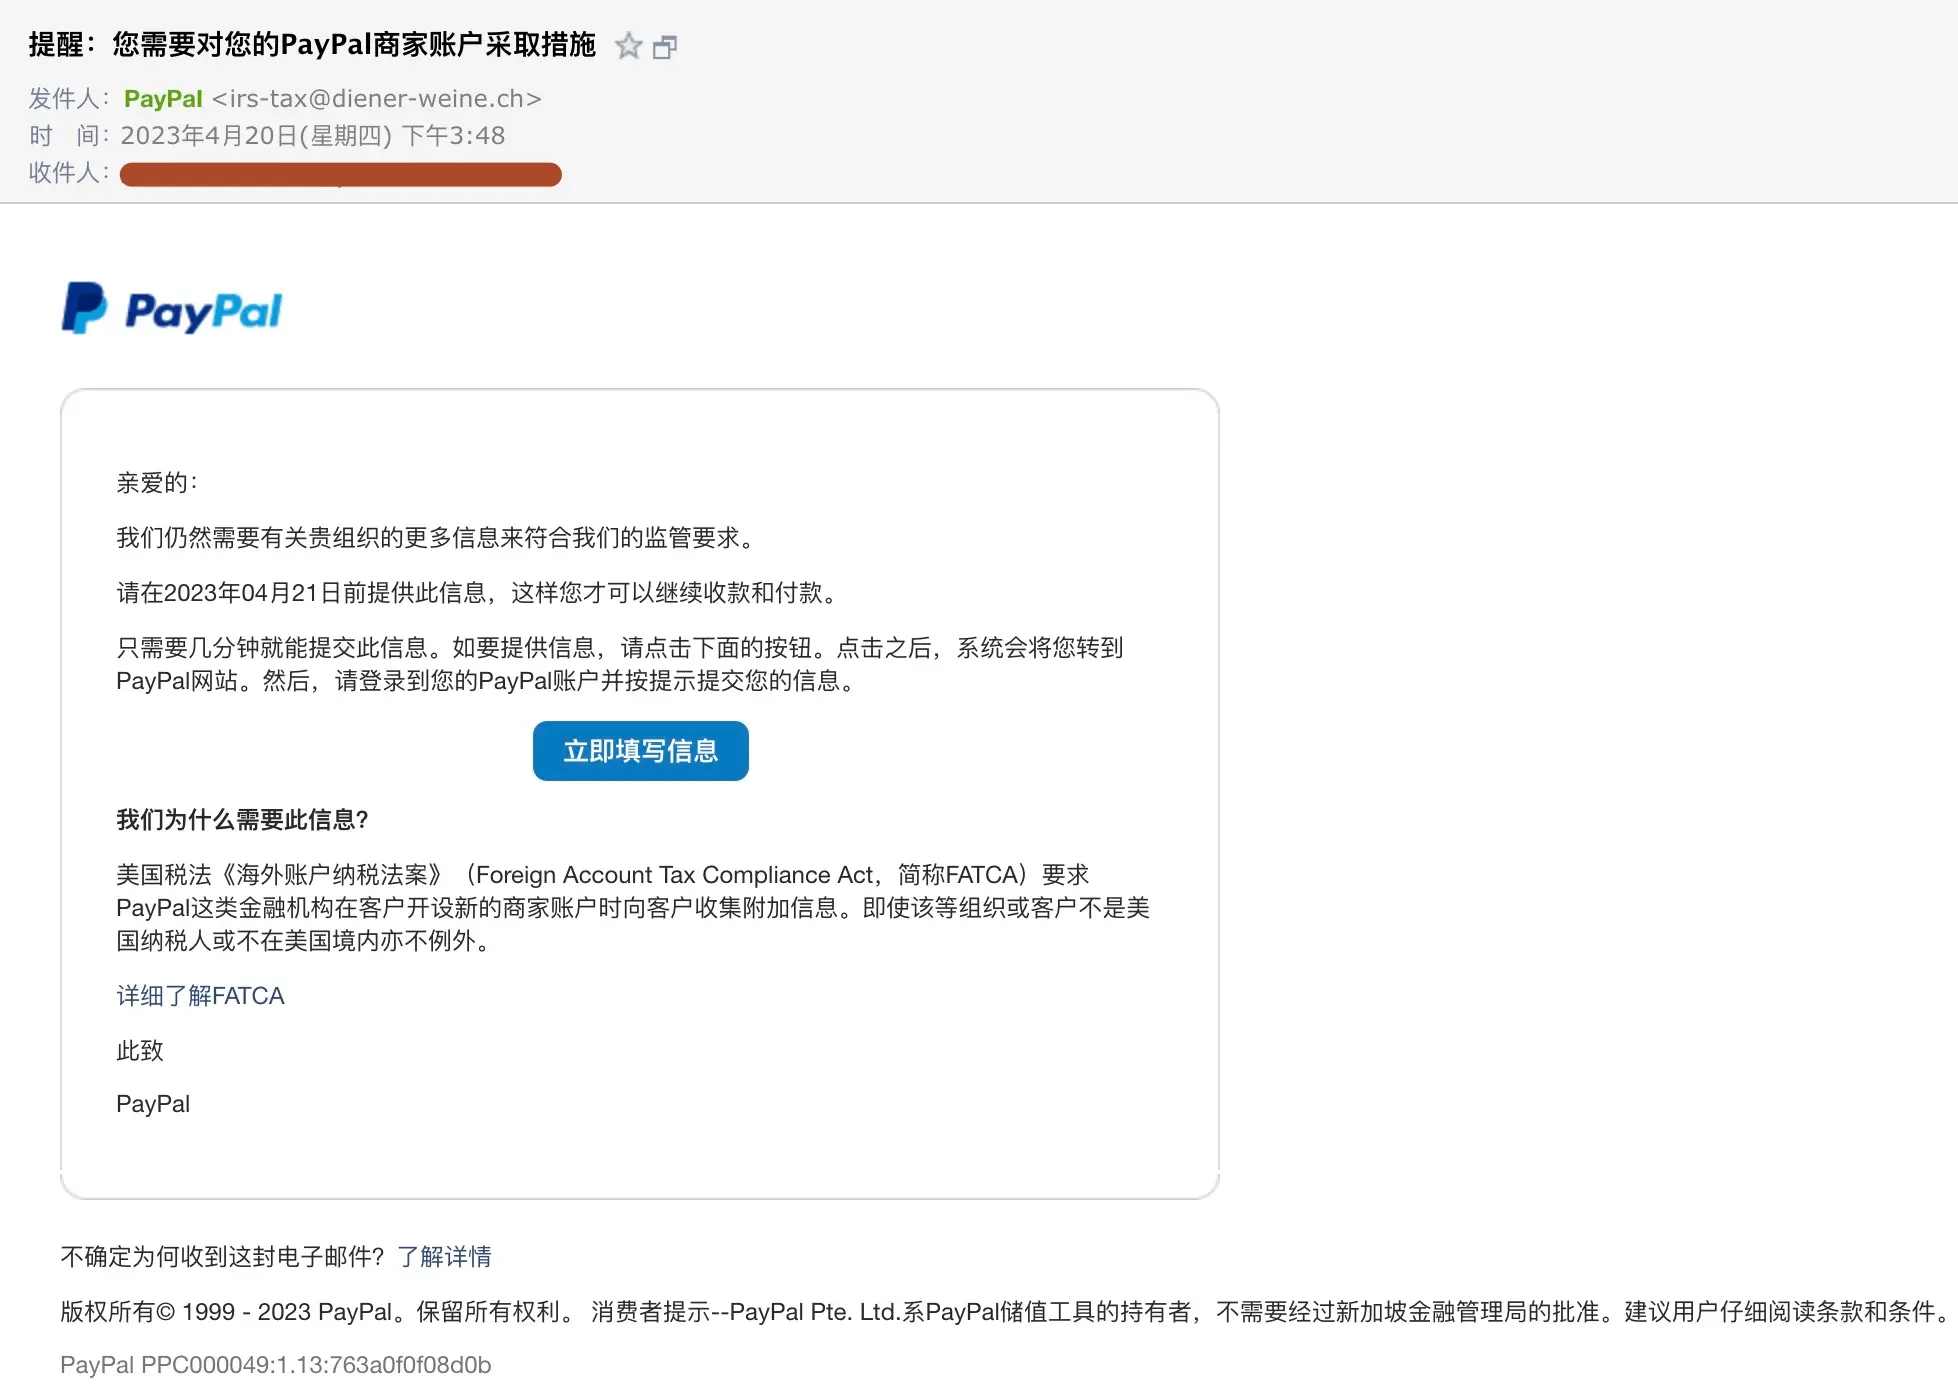Click the heading 我们为什么需要此信息?
The image size is (1958, 1388).
coord(242,820)
